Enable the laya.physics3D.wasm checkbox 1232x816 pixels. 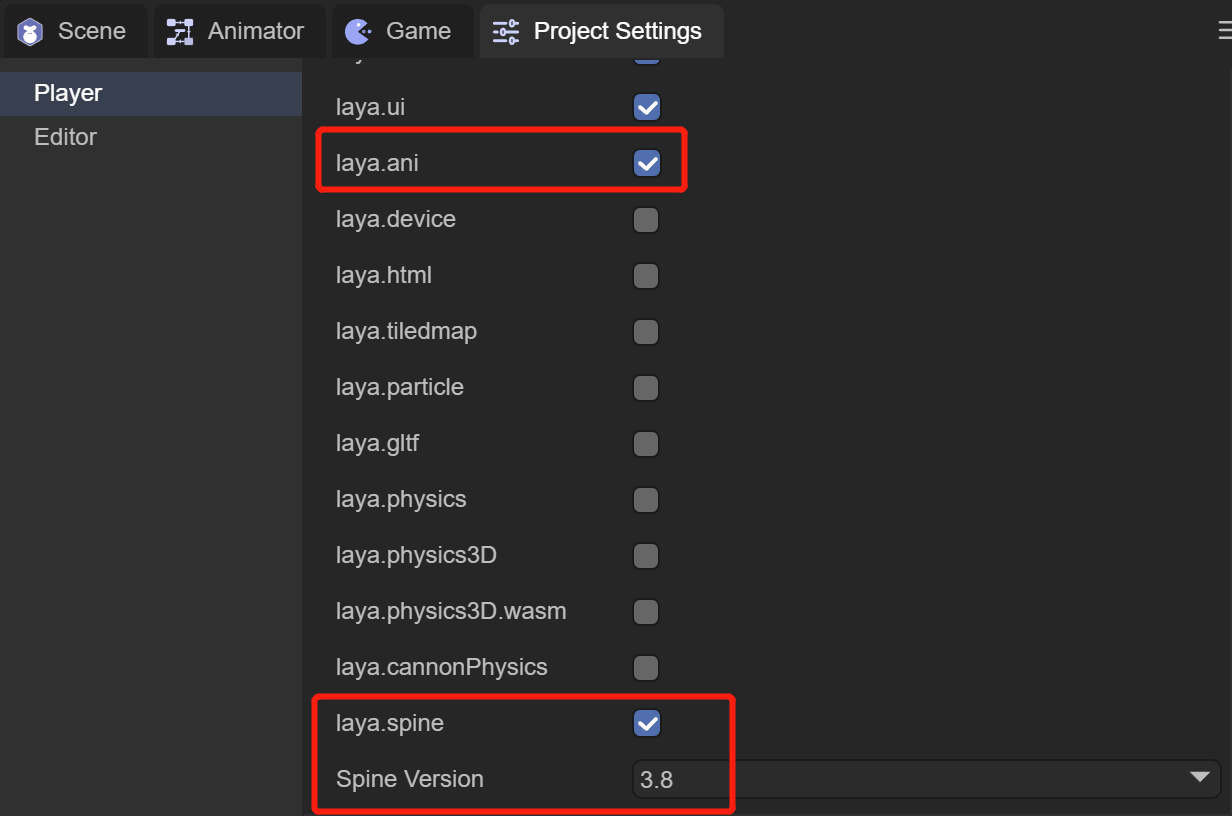647,611
